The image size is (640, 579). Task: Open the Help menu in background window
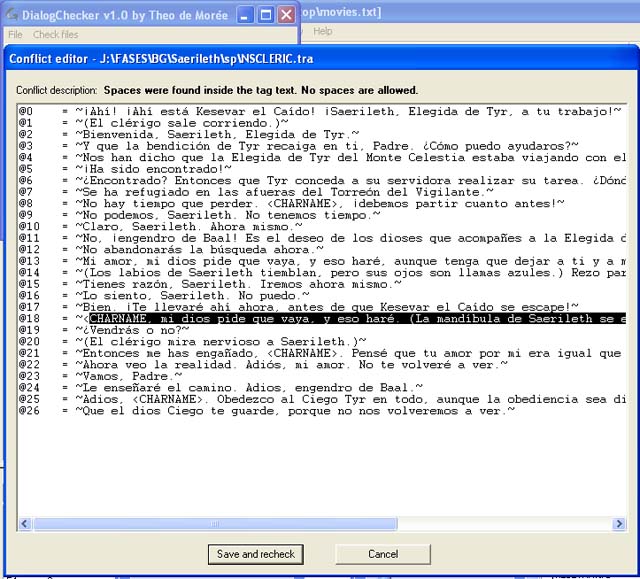point(323,32)
